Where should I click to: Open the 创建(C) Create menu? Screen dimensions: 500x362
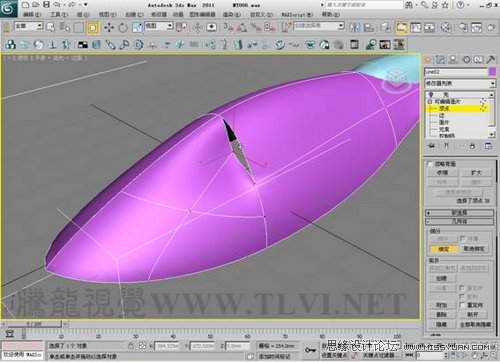pyautogui.click(x=134, y=15)
